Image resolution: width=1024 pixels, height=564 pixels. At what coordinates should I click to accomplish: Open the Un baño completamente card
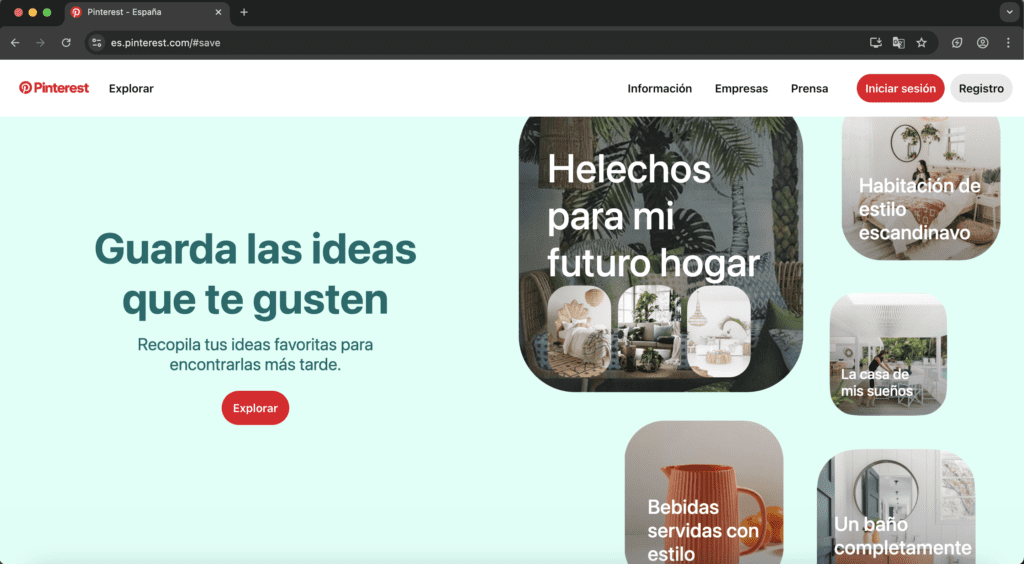(896, 507)
